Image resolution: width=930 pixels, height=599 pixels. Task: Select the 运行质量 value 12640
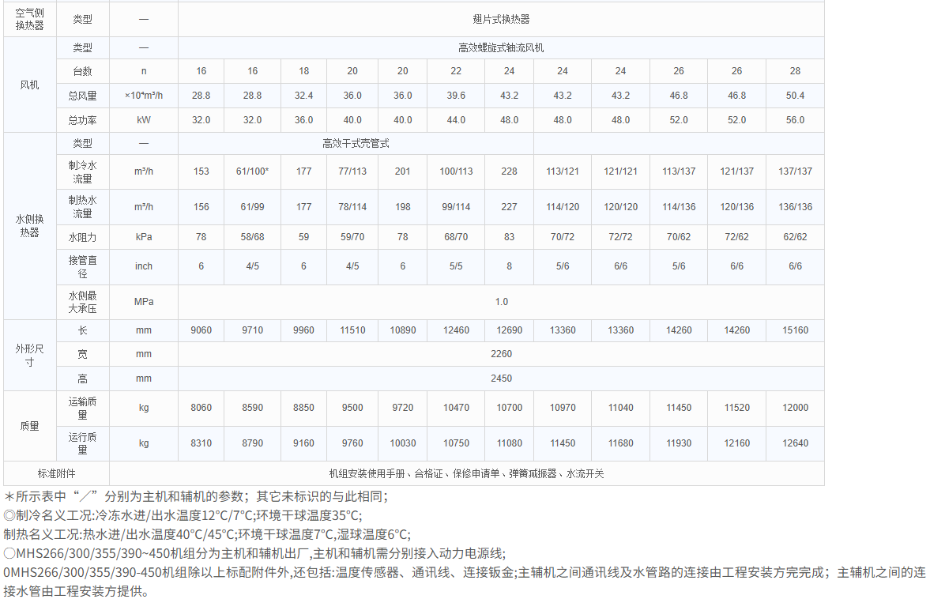pyautogui.click(x=794, y=443)
